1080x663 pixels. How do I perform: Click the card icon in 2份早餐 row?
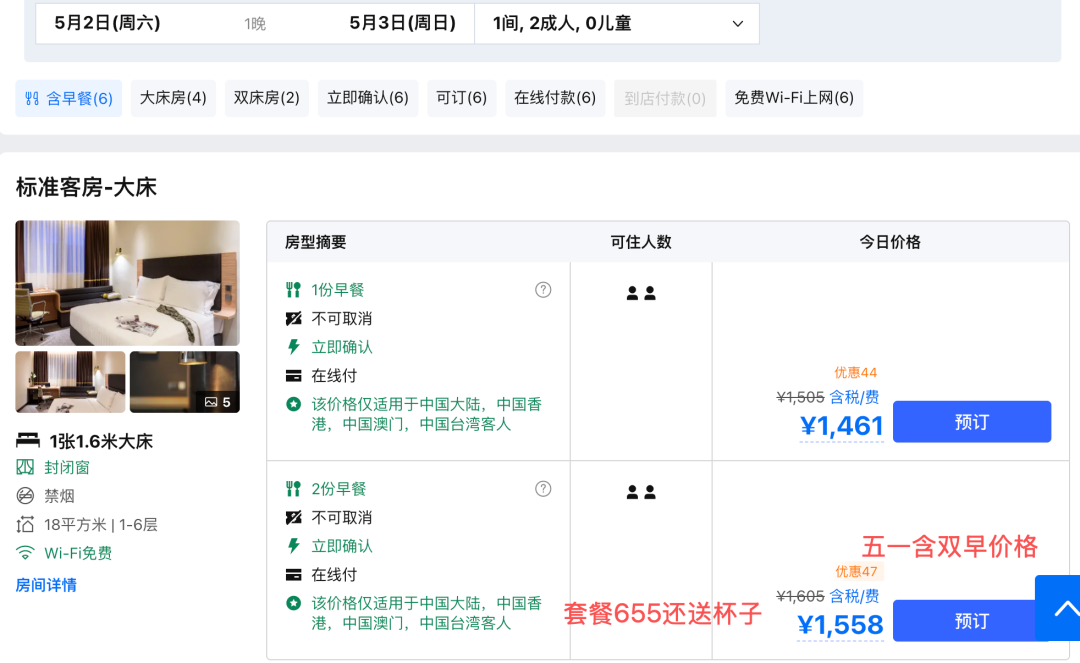click(x=293, y=575)
